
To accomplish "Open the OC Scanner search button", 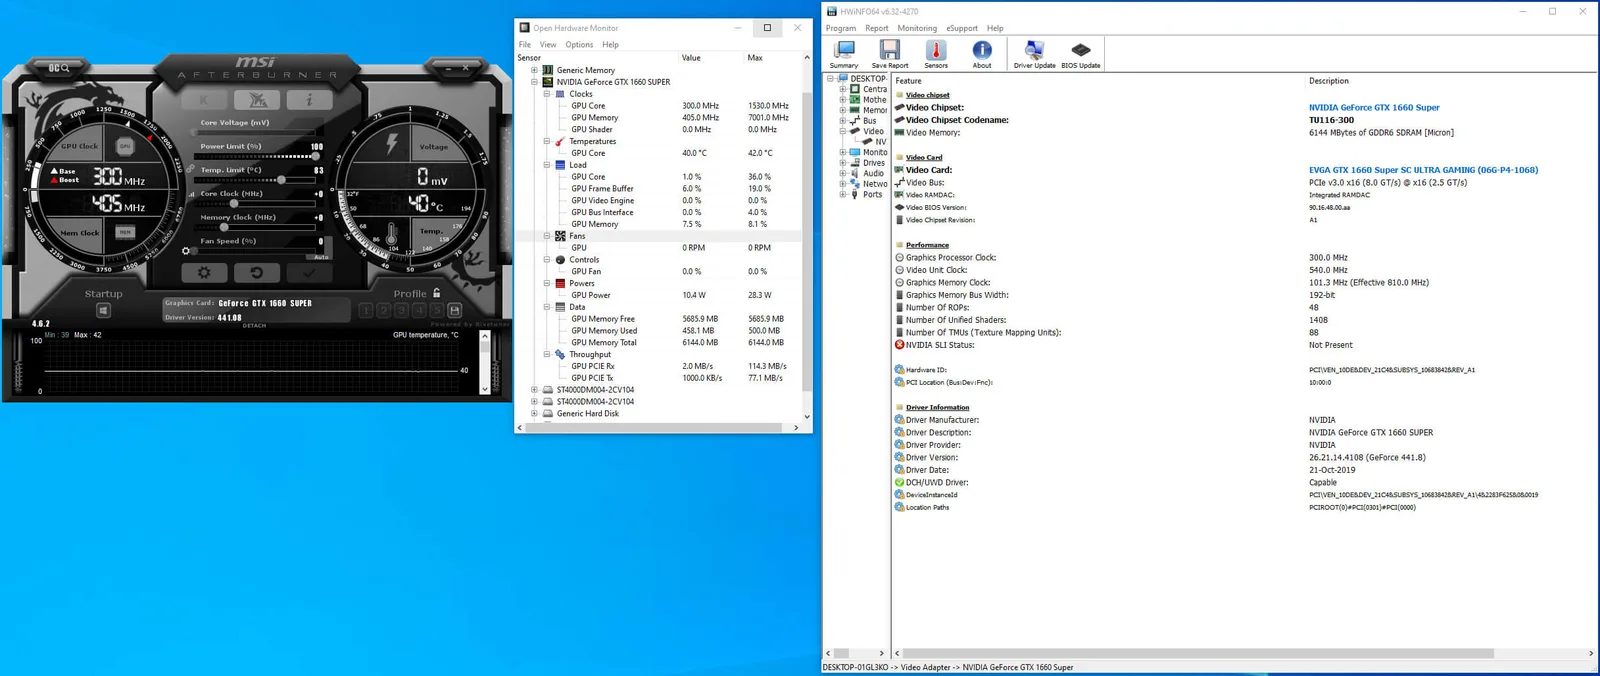I will coord(59,68).
